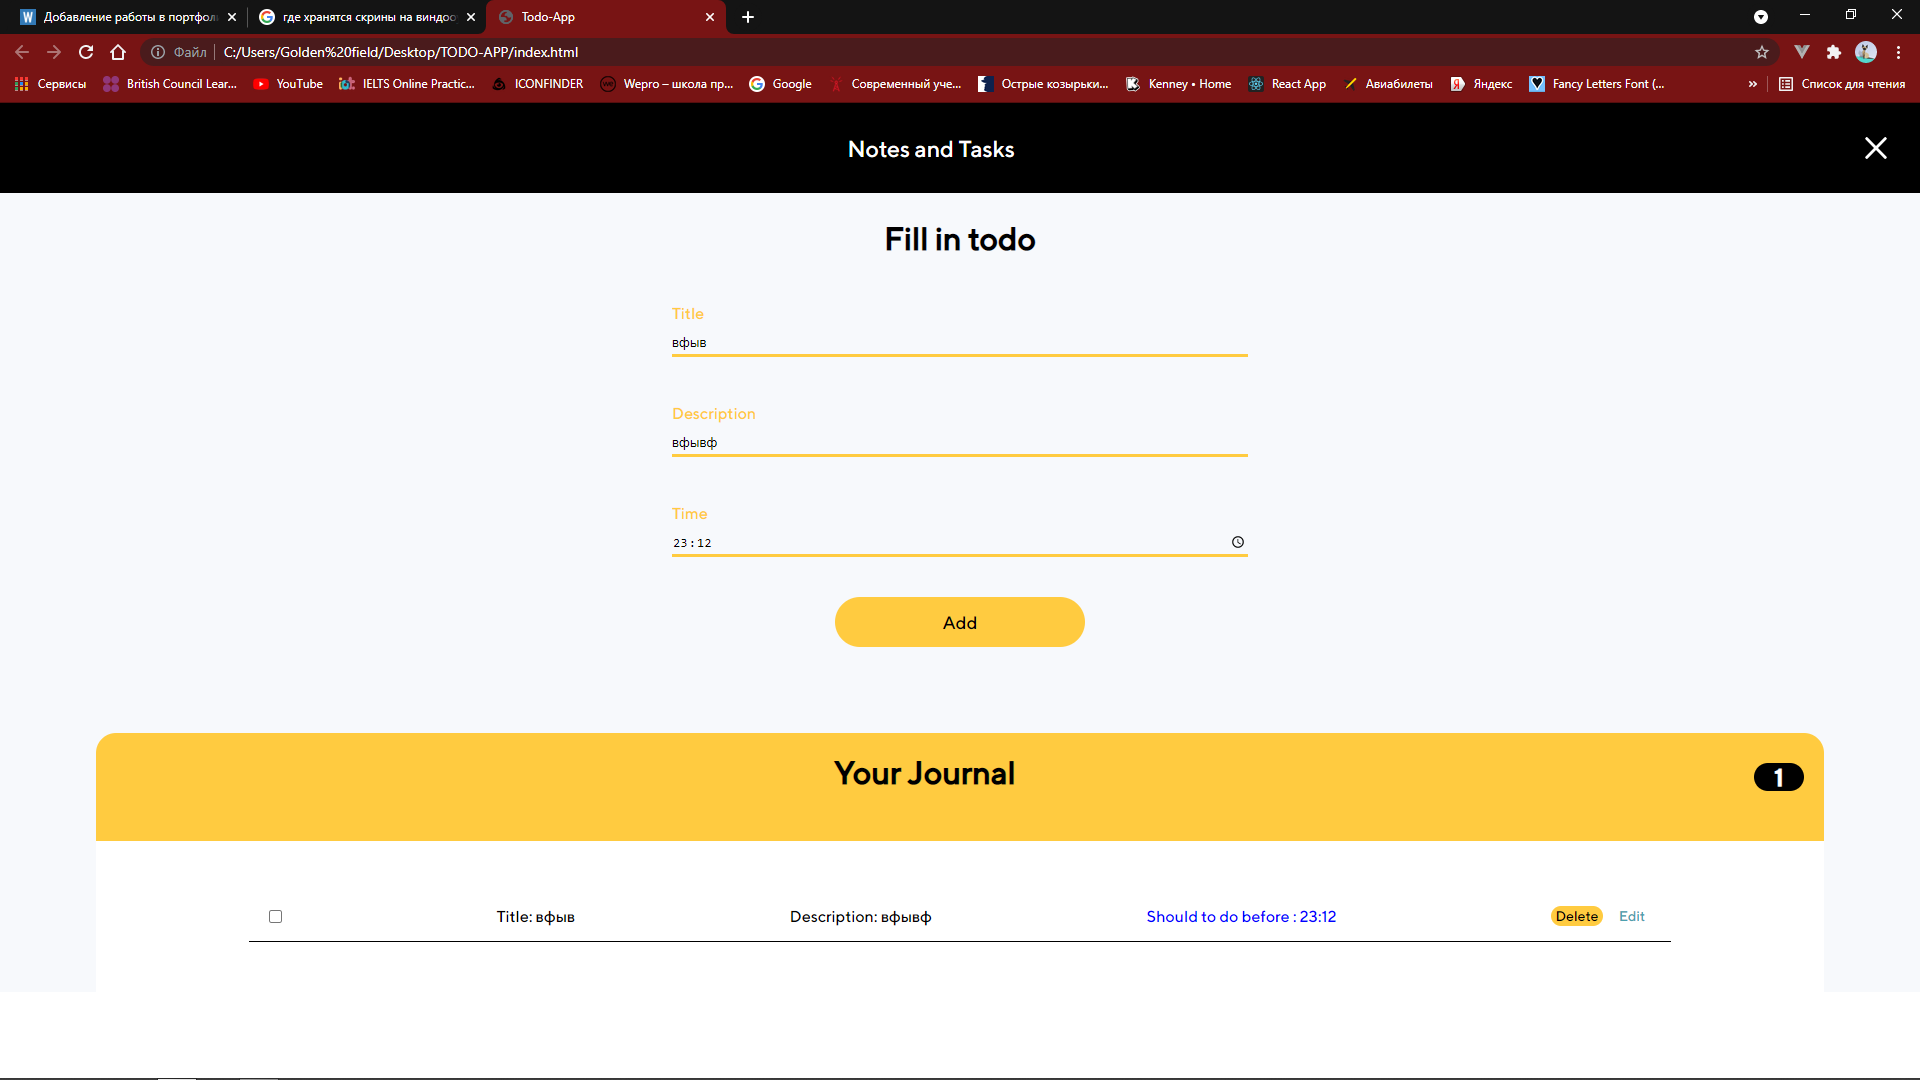Check the checkbox for the вфыв todo

275,916
